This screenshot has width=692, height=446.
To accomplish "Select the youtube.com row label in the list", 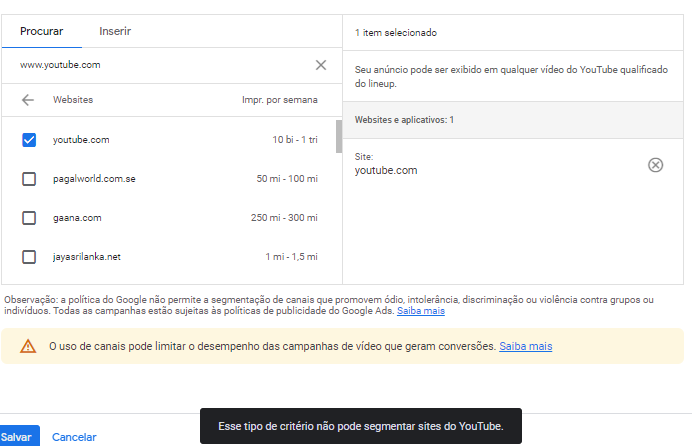I will 81,140.
